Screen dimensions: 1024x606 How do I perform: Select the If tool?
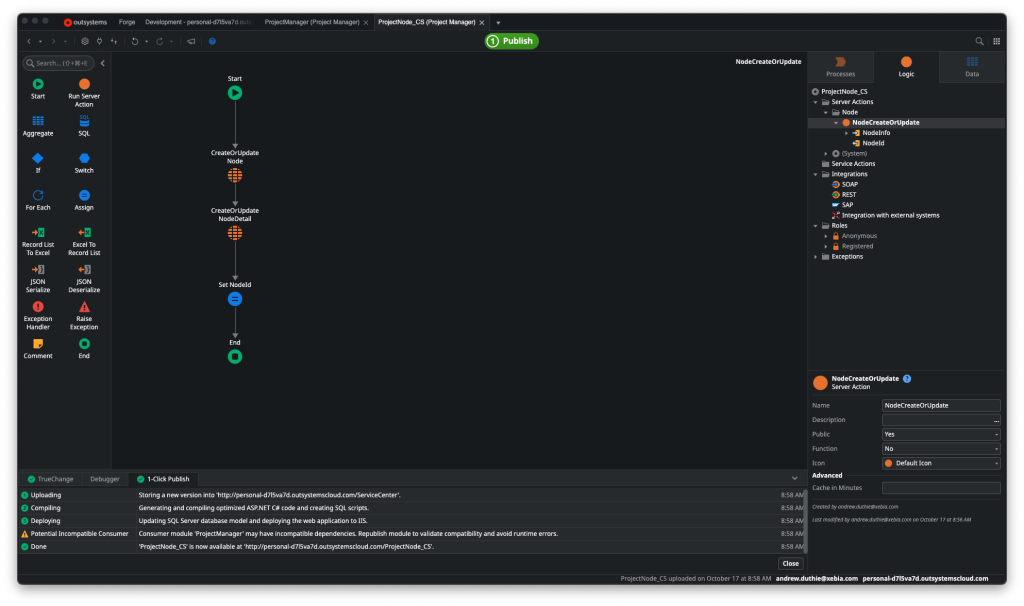pyautogui.click(x=38, y=163)
